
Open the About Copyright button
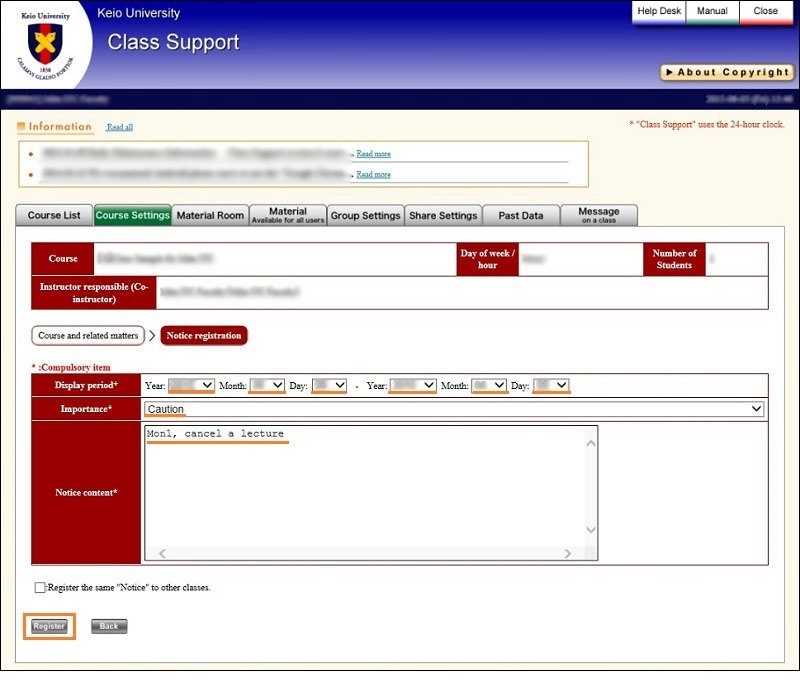[727, 72]
